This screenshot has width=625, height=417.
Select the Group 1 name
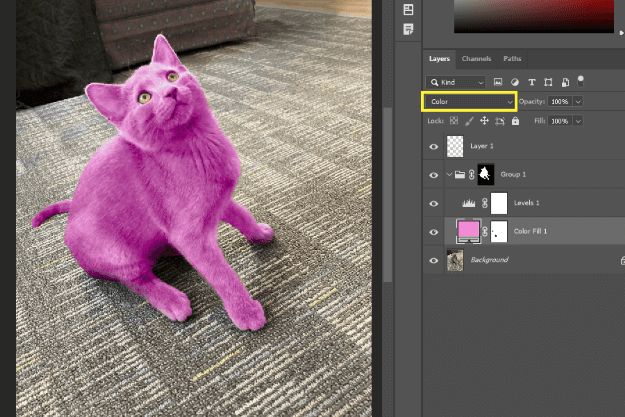coord(513,174)
